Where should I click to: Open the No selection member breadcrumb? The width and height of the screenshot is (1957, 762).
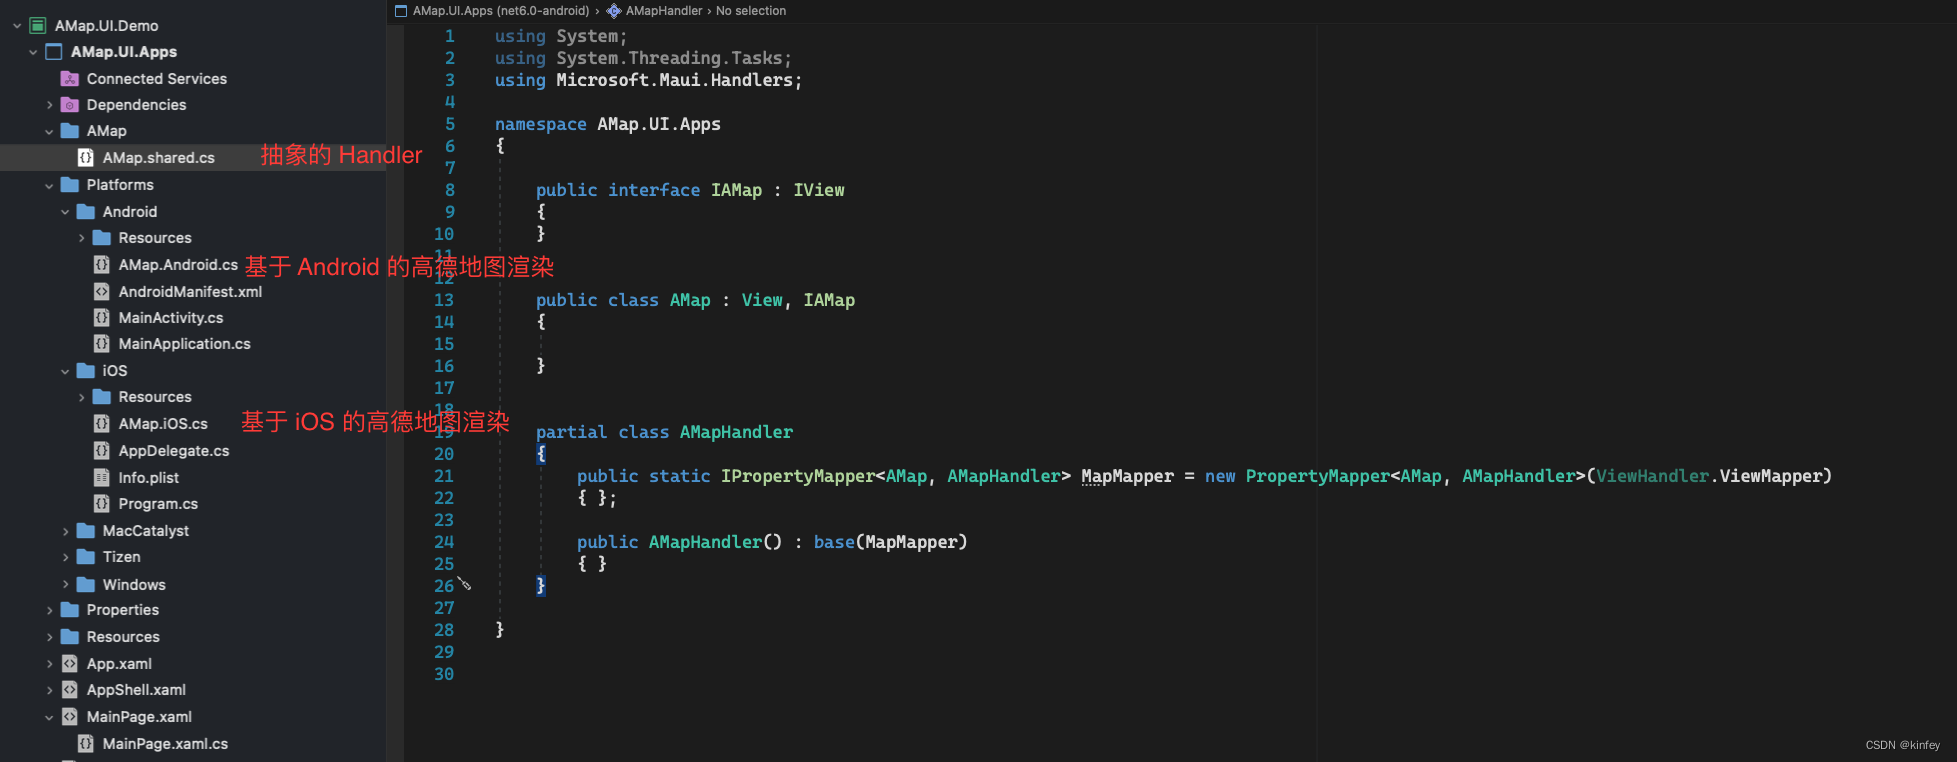(751, 11)
